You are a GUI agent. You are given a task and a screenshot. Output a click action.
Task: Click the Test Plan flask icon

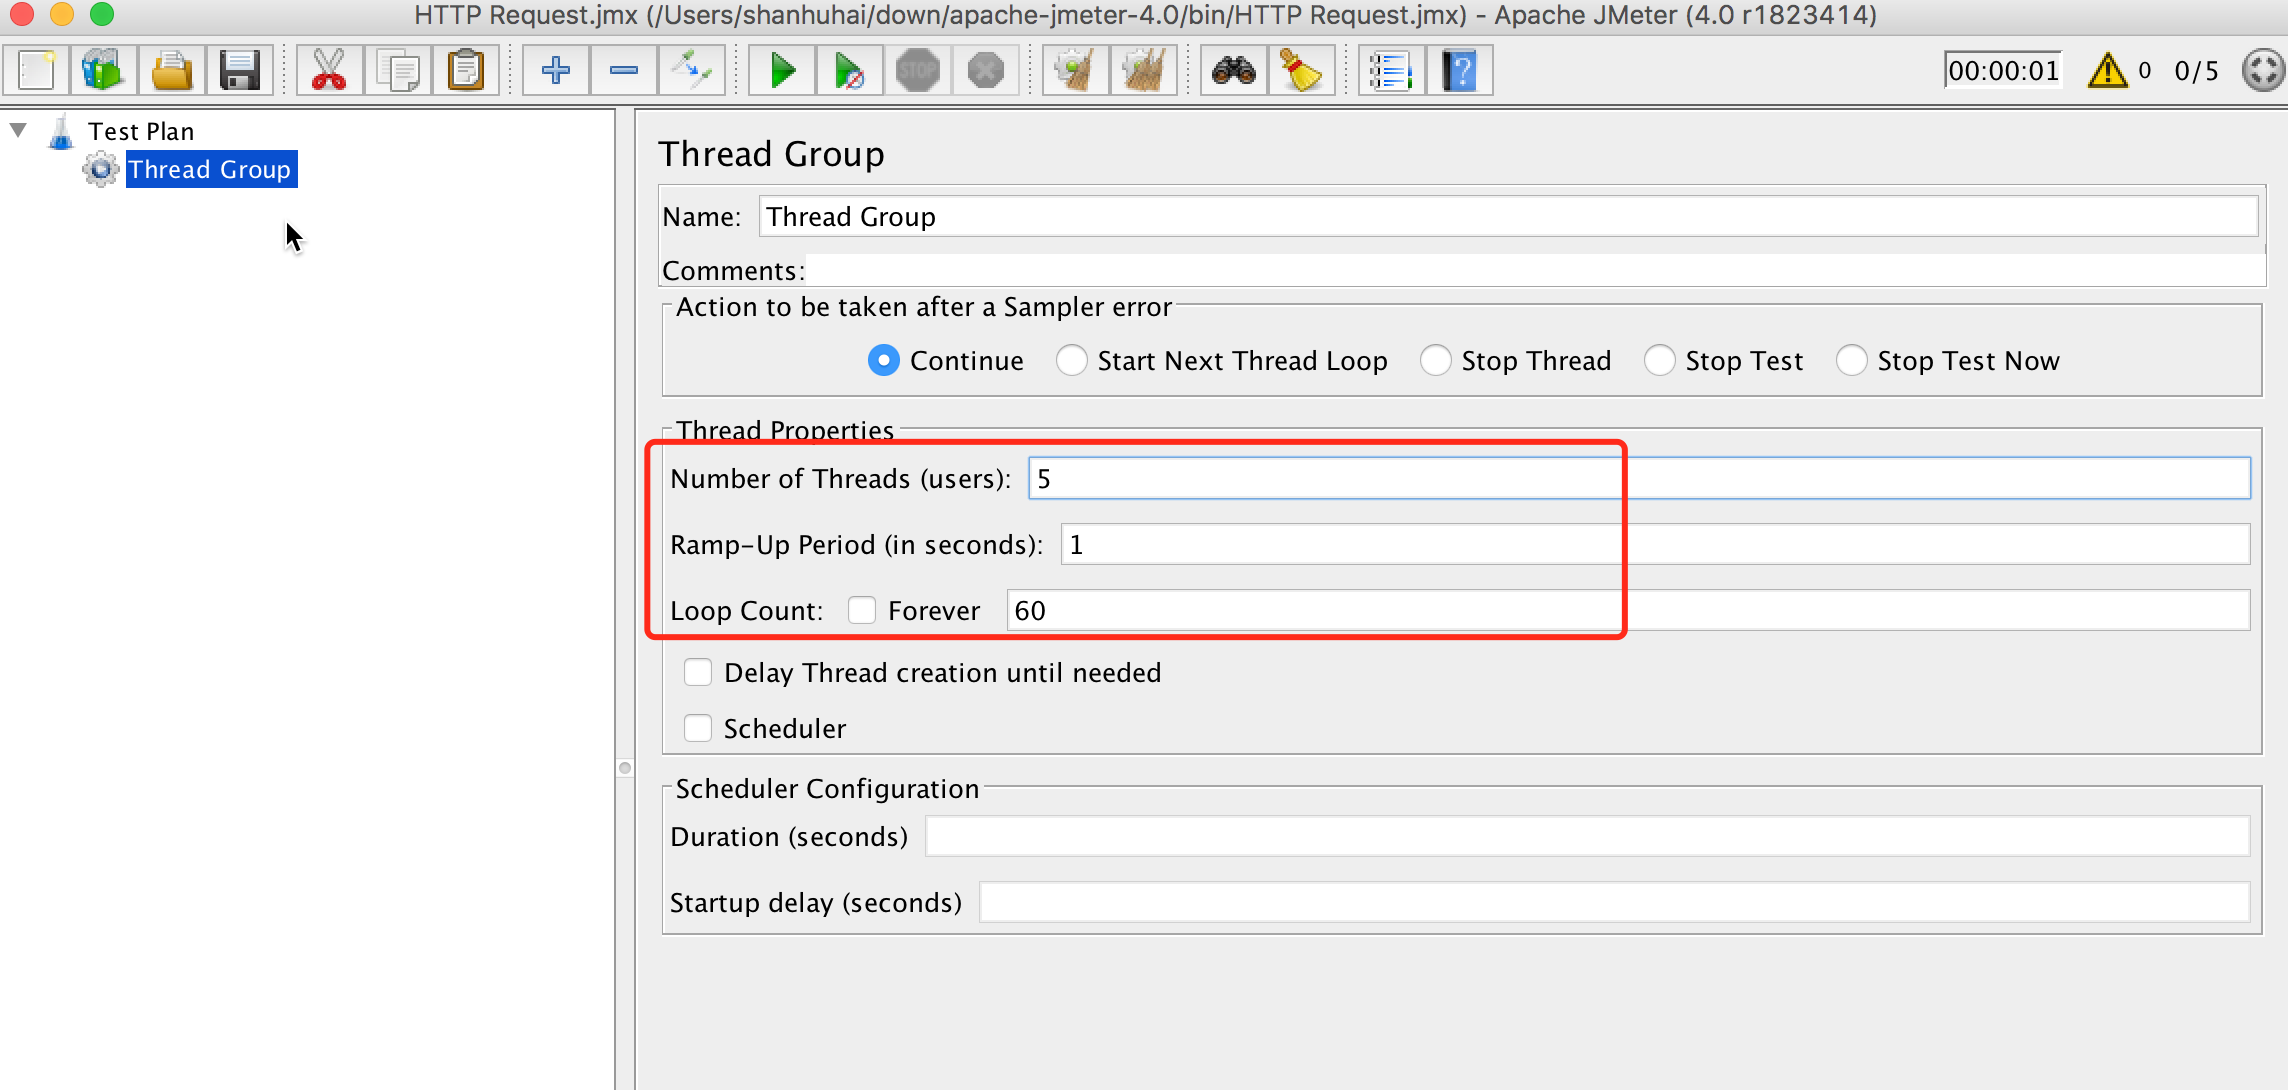61,131
